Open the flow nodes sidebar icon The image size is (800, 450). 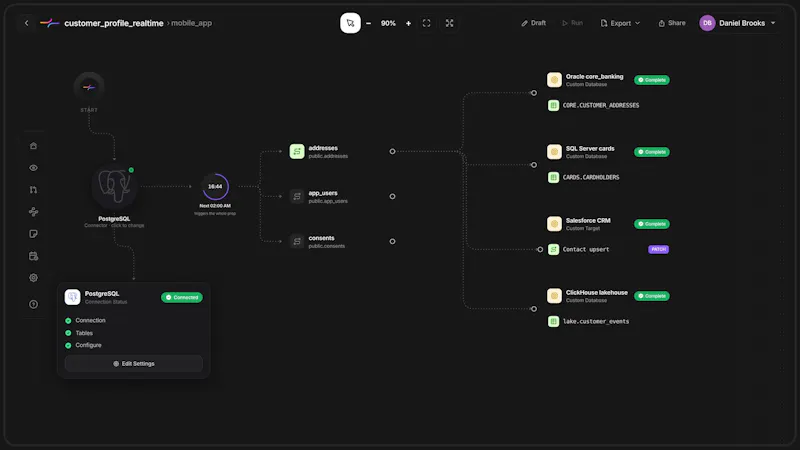33,212
